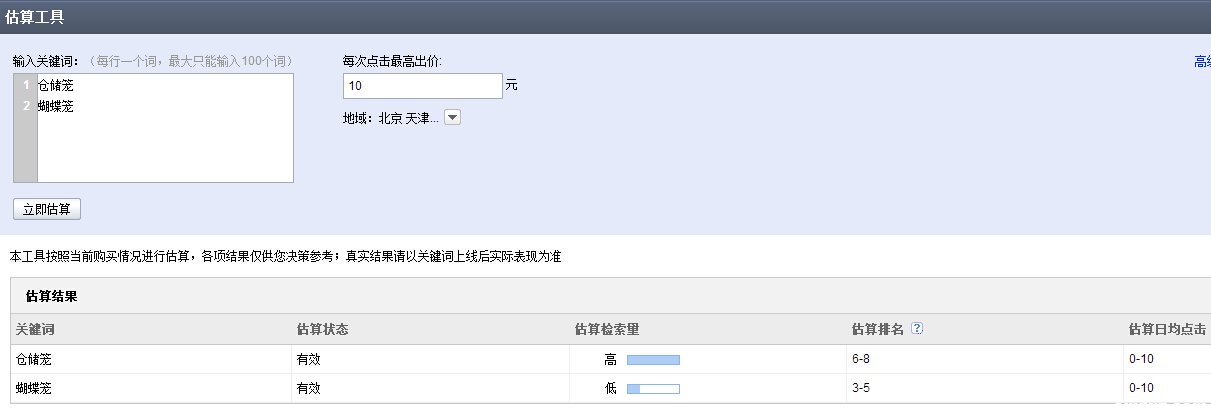Focus the 每次点击最高出价 bid input field
The height and width of the screenshot is (419, 1211).
pos(422,86)
